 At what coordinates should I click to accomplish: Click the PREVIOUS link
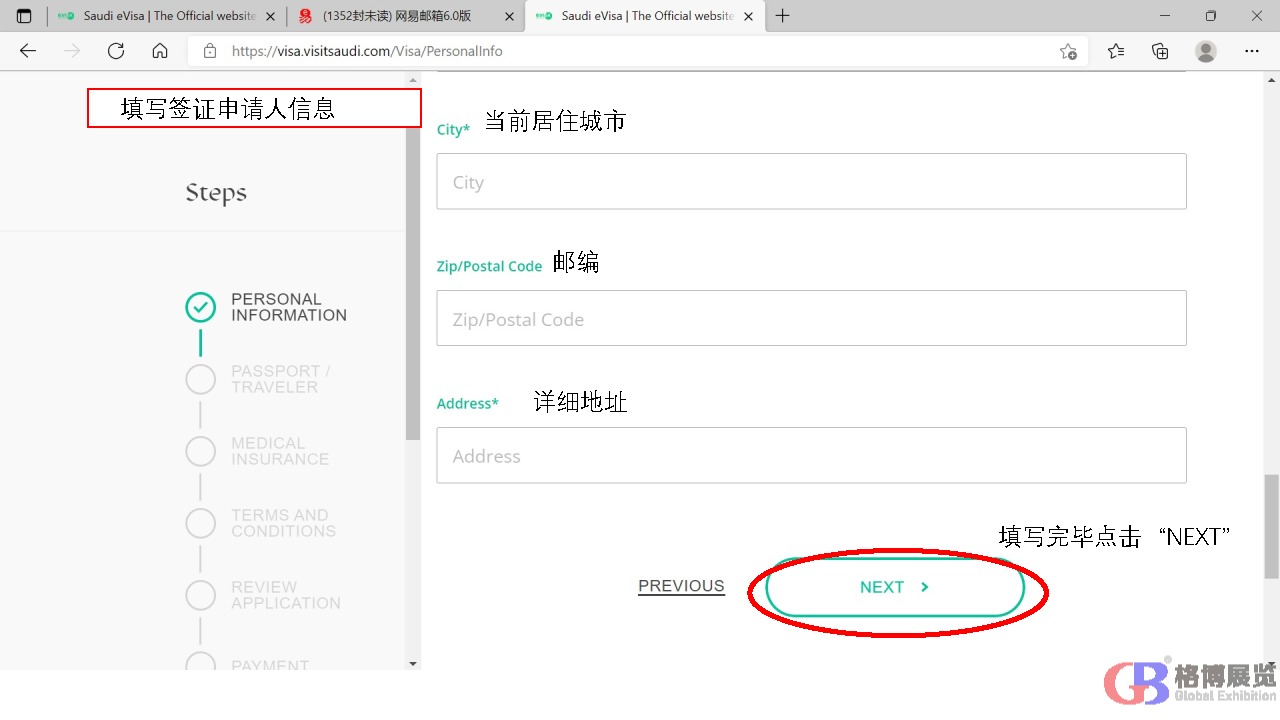coord(681,586)
